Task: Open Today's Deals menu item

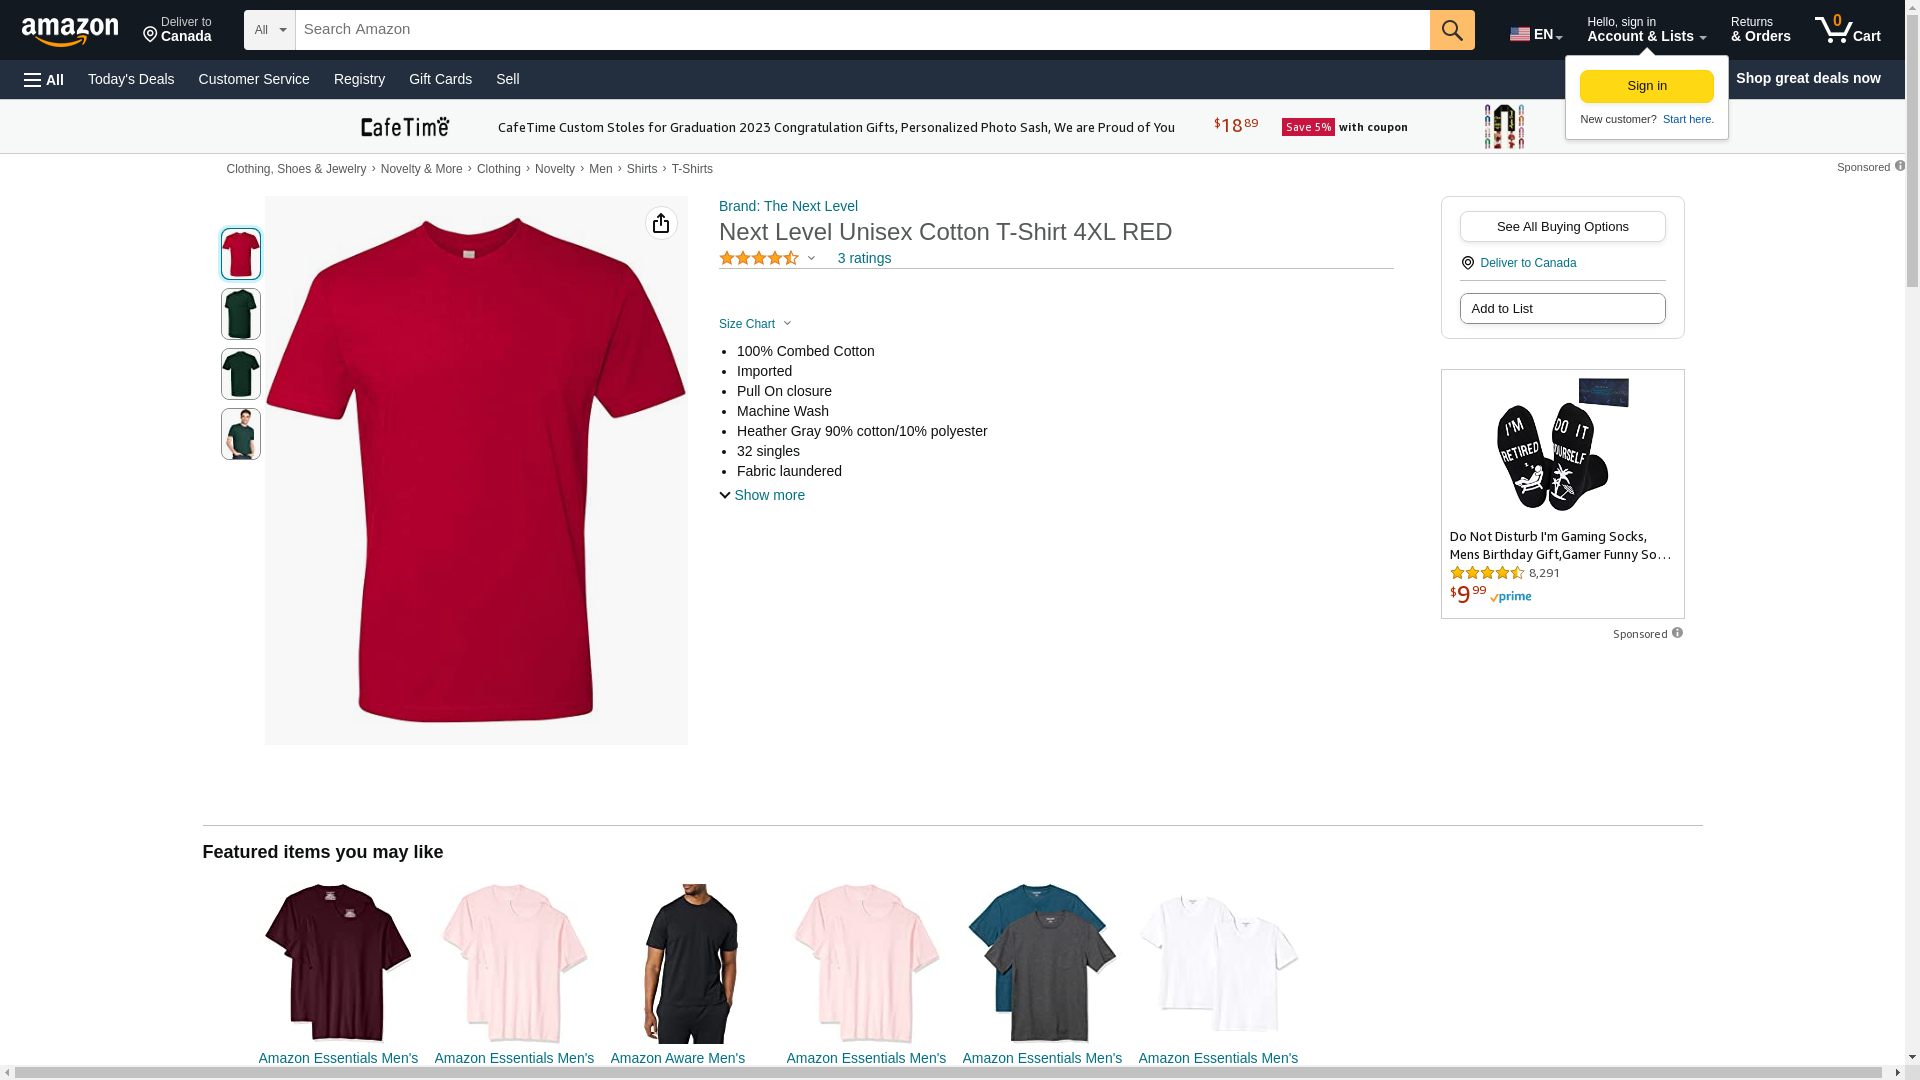Action: point(131,79)
